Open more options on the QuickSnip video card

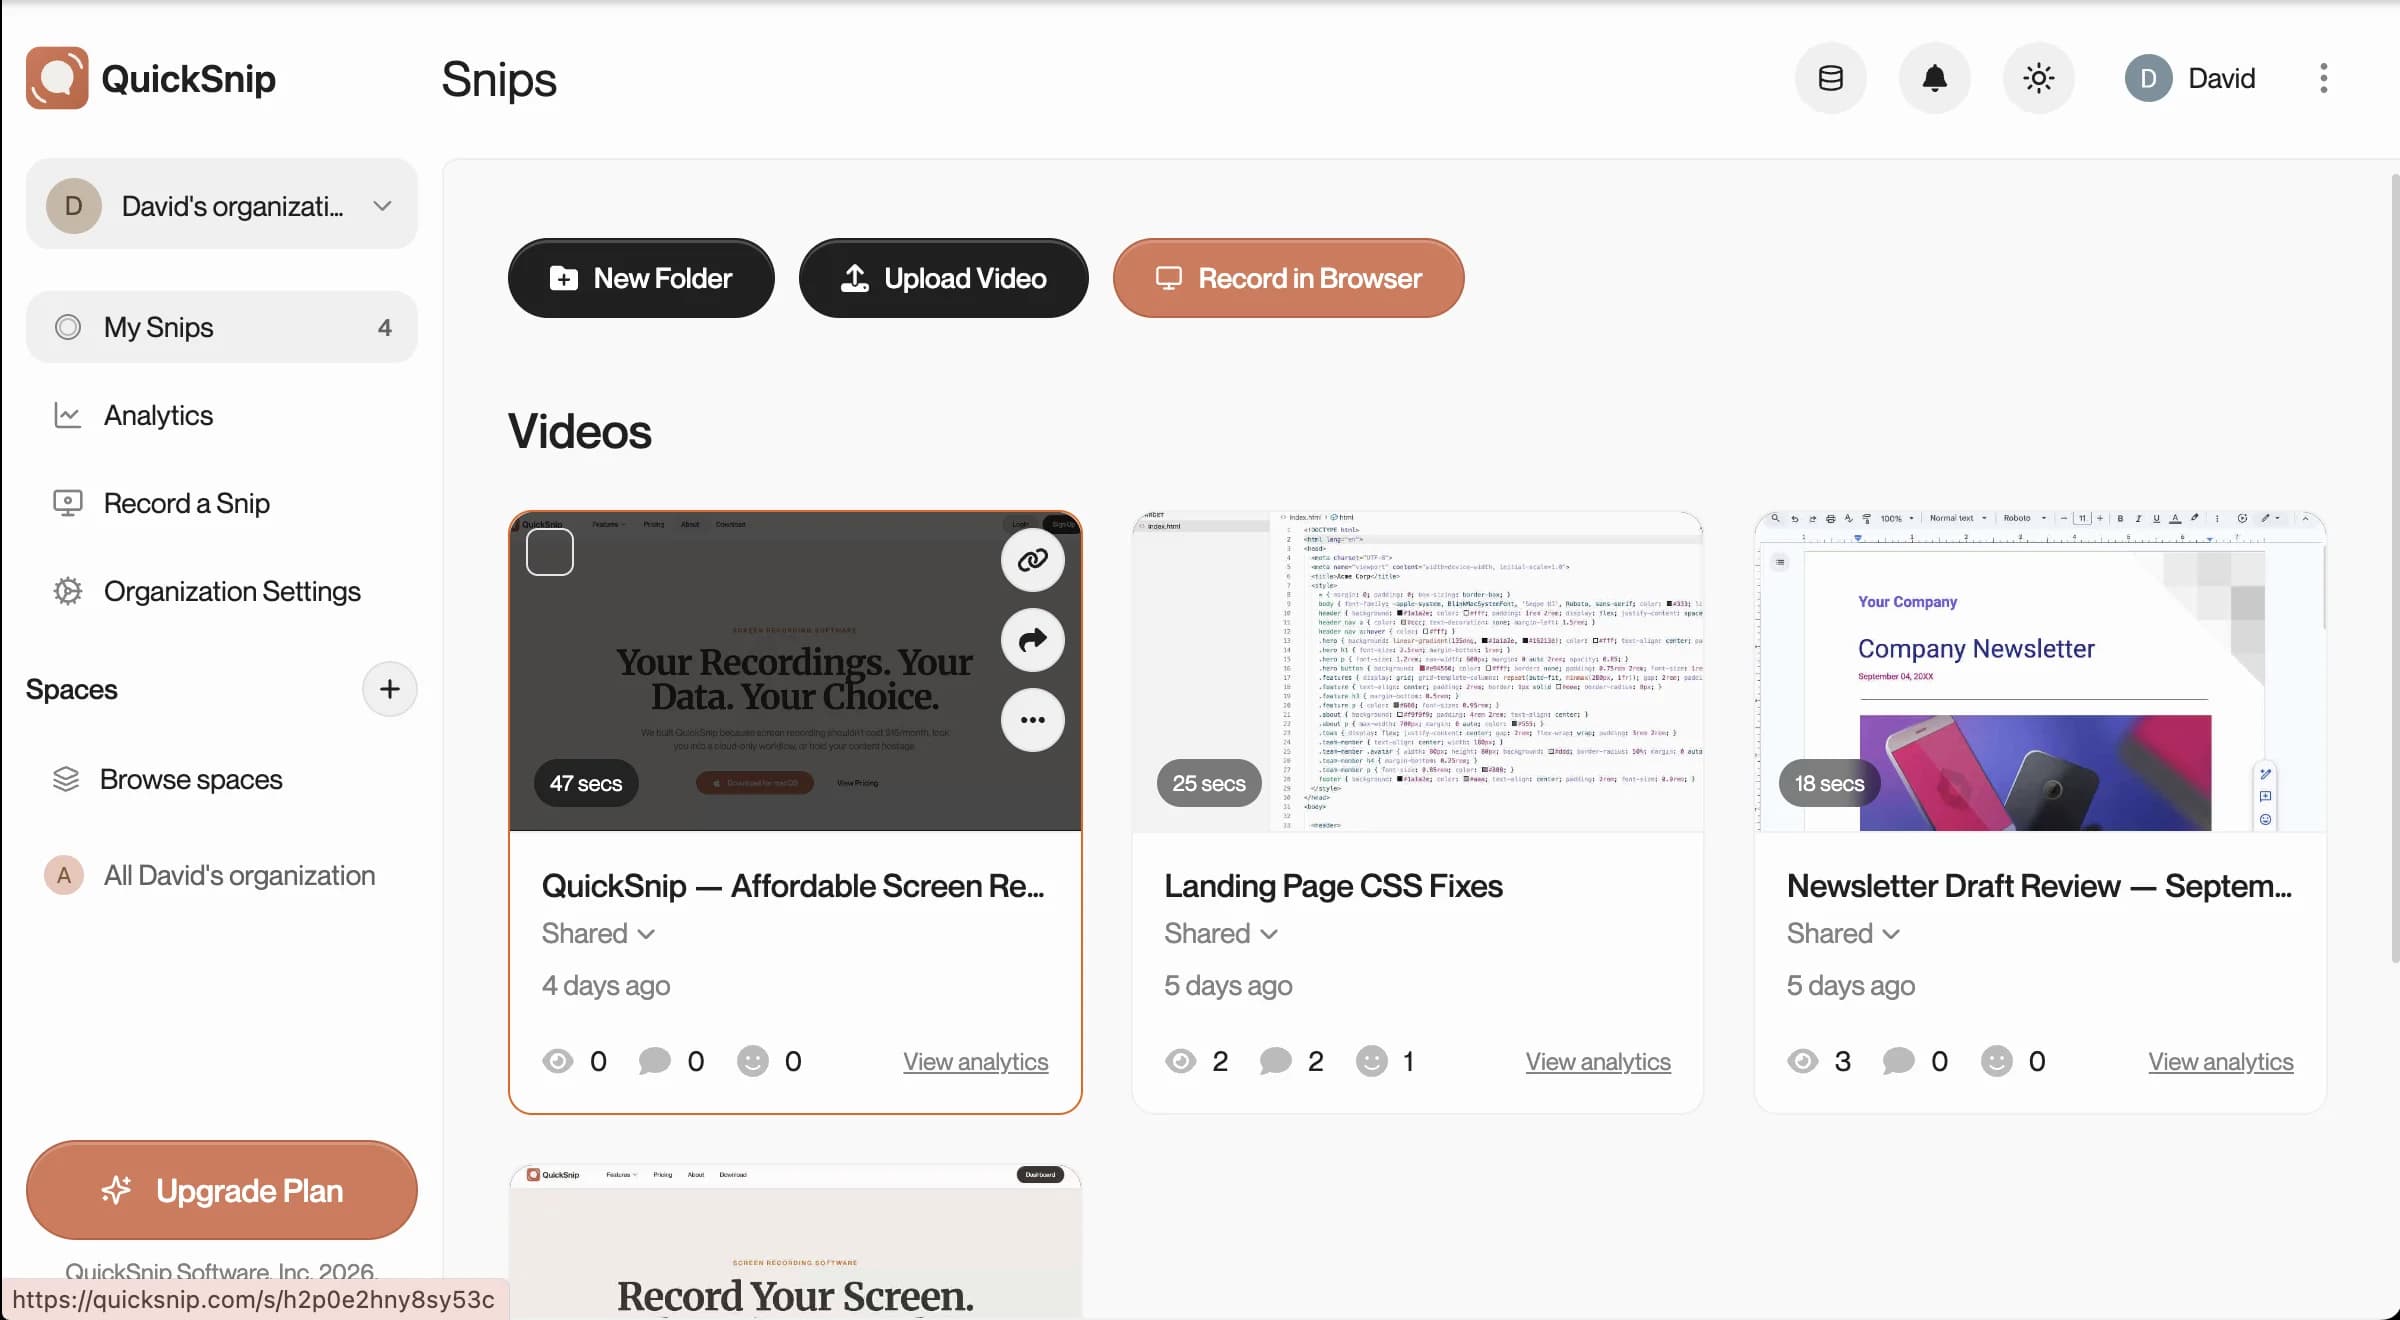[x=1032, y=719]
